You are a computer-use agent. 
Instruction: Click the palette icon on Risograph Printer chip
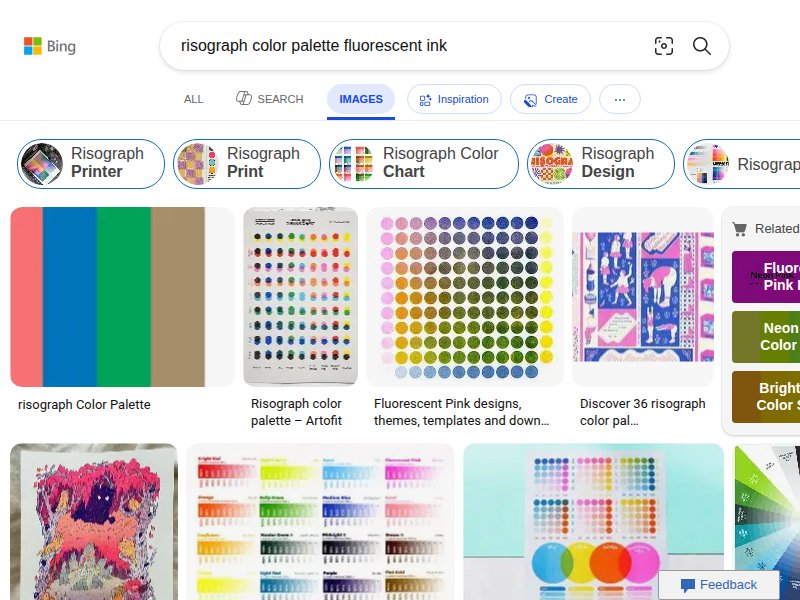coord(40,163)
